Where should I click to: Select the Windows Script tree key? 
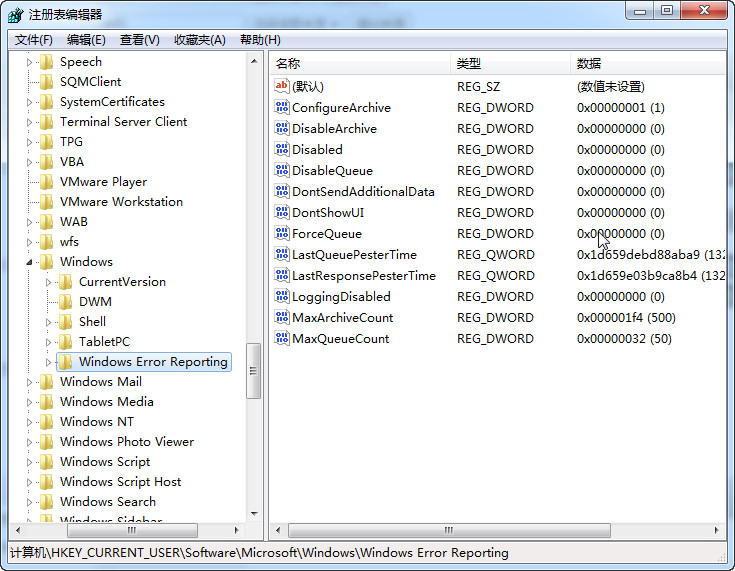pyautogui.click(x=105, y=462)
